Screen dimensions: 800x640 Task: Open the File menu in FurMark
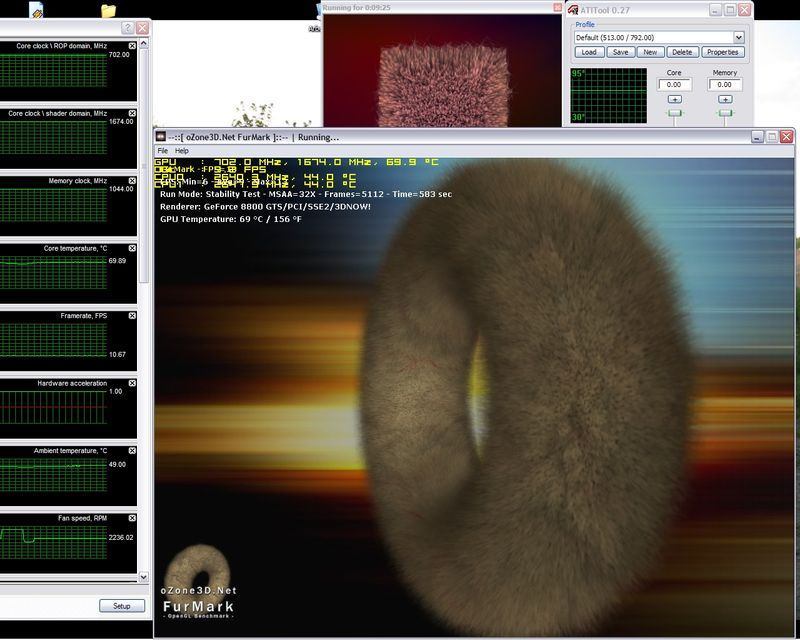163,151
